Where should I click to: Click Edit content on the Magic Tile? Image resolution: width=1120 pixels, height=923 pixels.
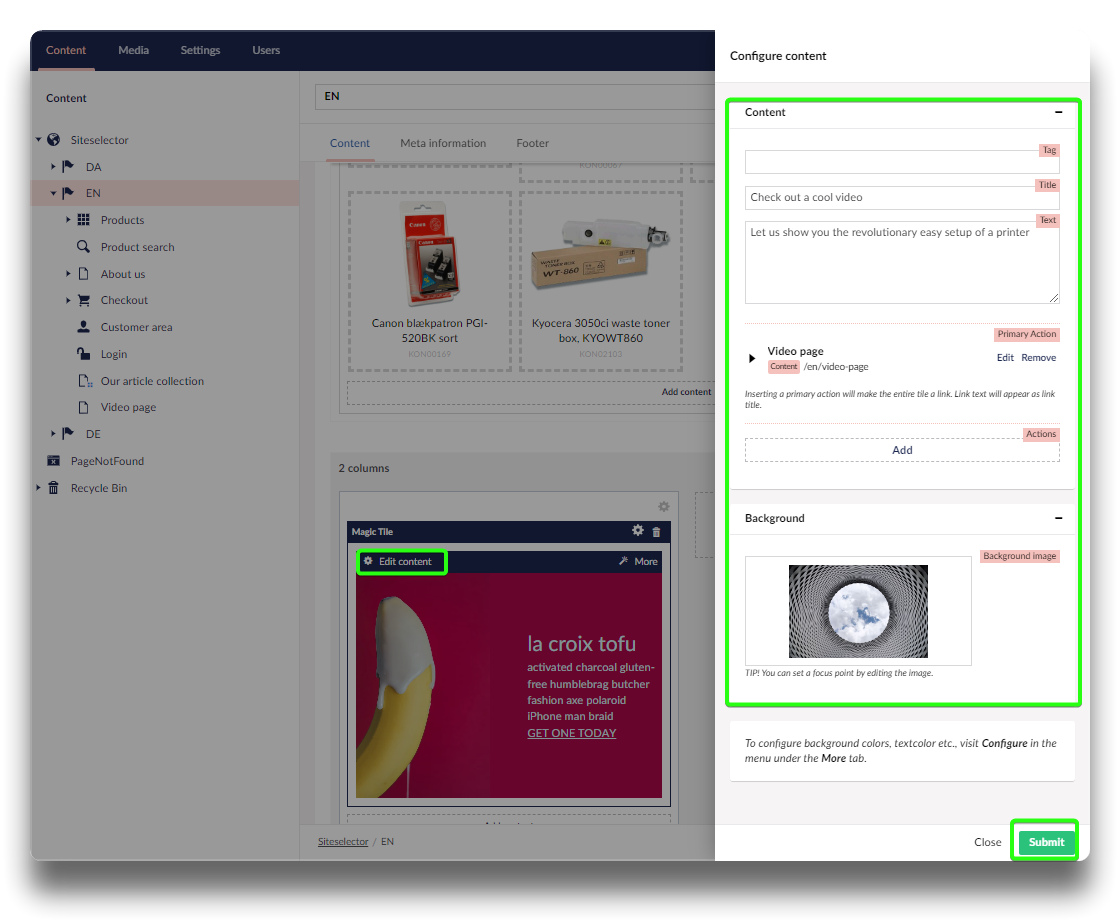tap(402, 562)
